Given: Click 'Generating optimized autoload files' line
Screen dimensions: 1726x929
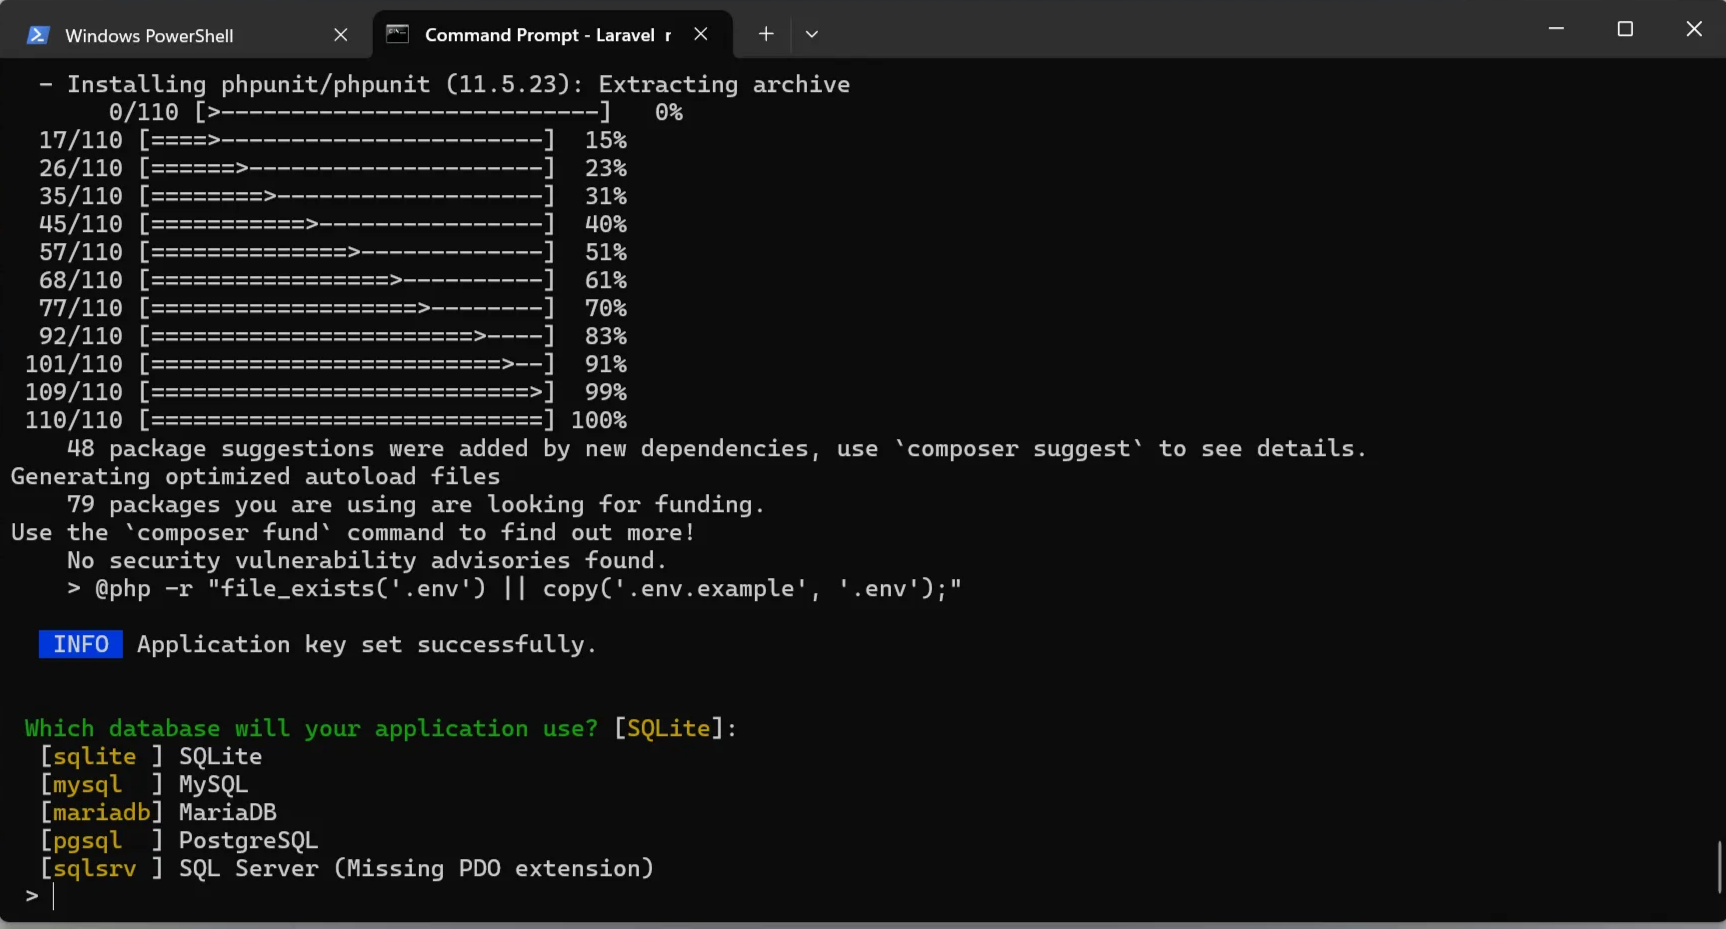Looking at the screenshot, I should click(x=256, y=477).
